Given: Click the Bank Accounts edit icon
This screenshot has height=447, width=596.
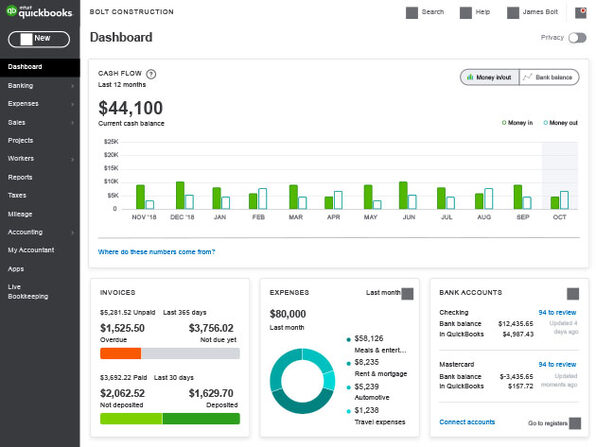Looking at the screenshot, I should point(573,294).
